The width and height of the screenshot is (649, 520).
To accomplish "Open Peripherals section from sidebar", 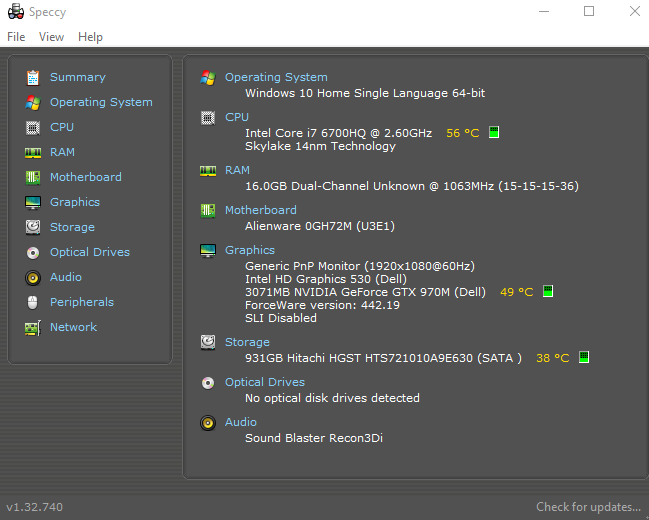I will (82, 302).
